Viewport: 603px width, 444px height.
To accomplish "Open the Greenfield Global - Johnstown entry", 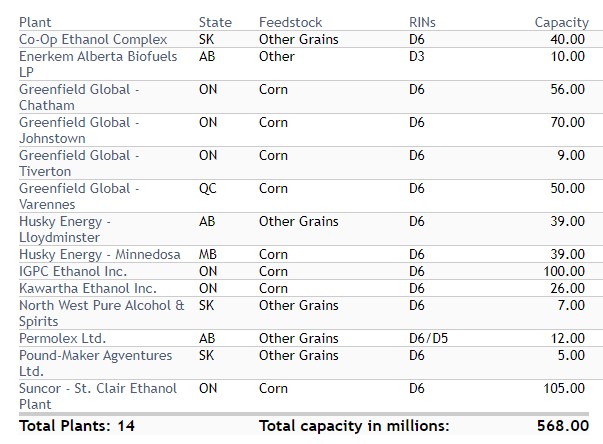I will (x=79, y=130).
